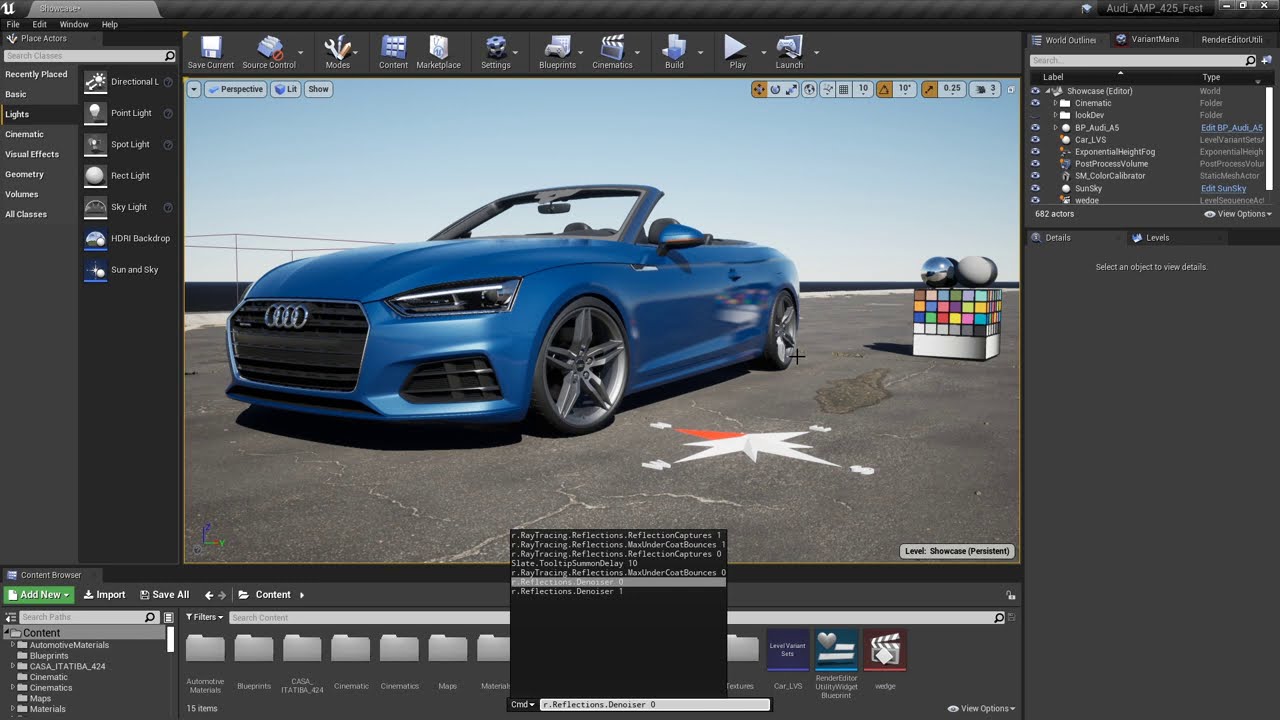Select the HDRI Backdrop actor icon

coord(95,238)
